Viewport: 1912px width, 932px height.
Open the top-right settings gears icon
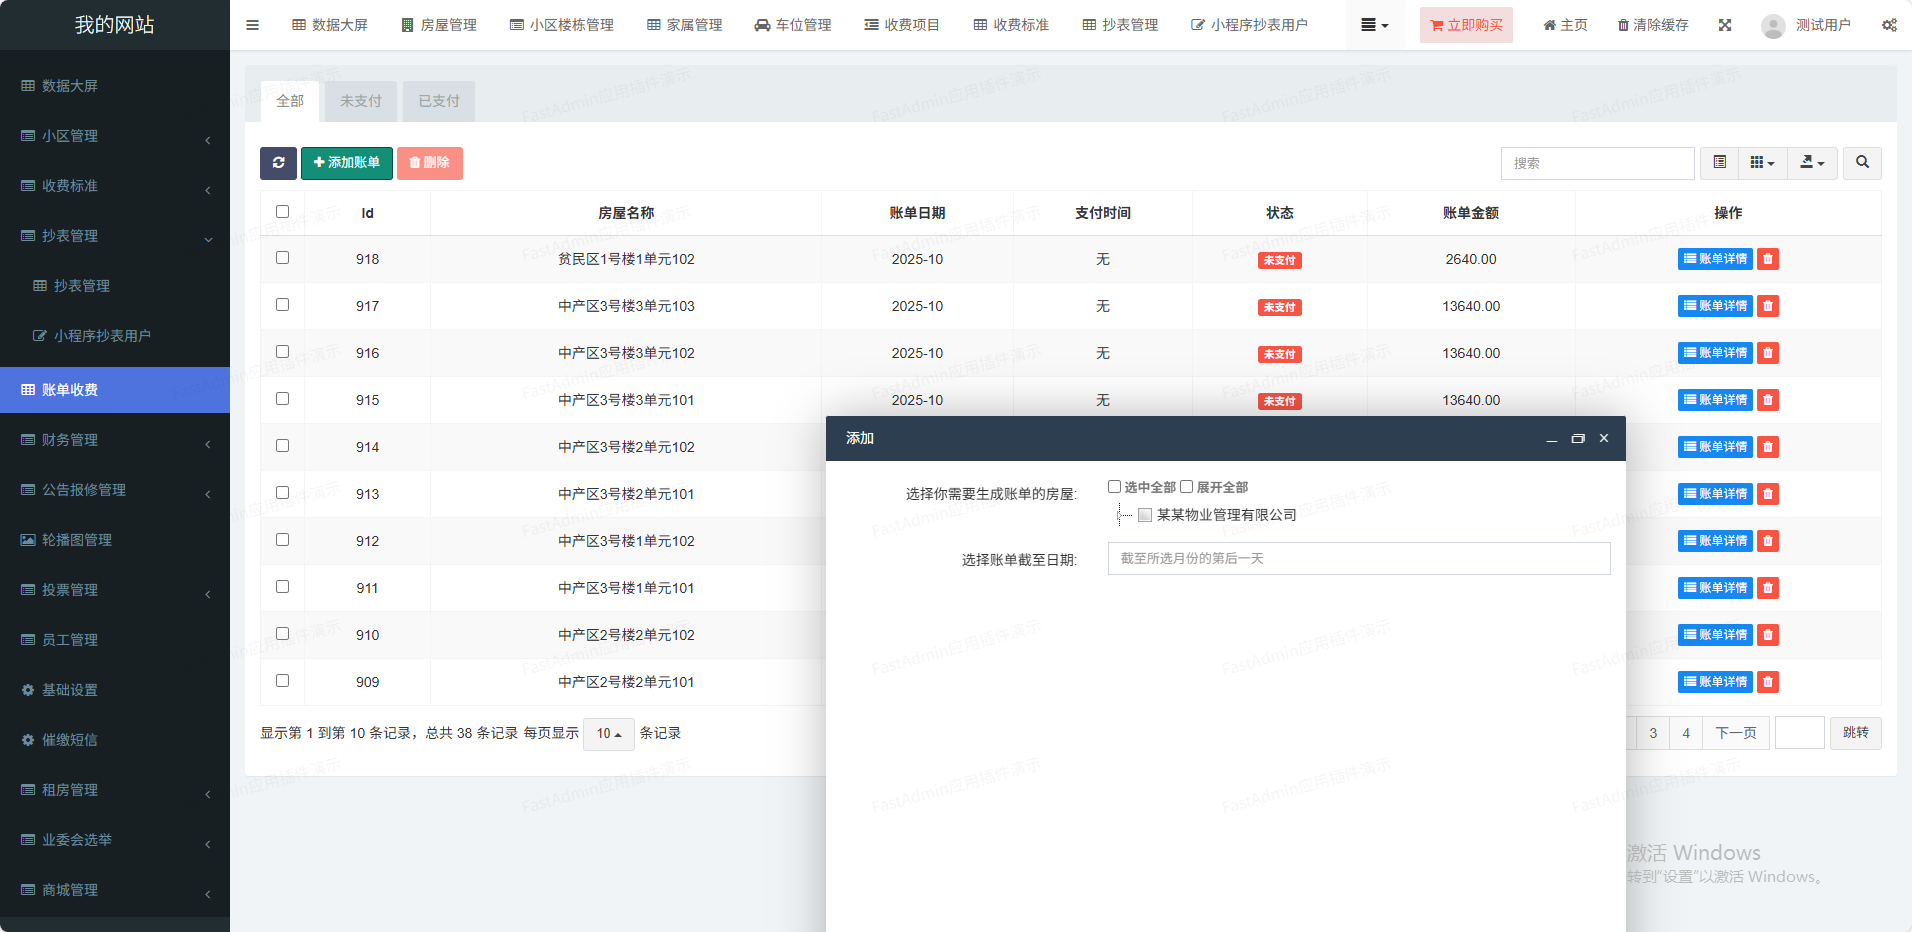click(x=1889, y=25)
